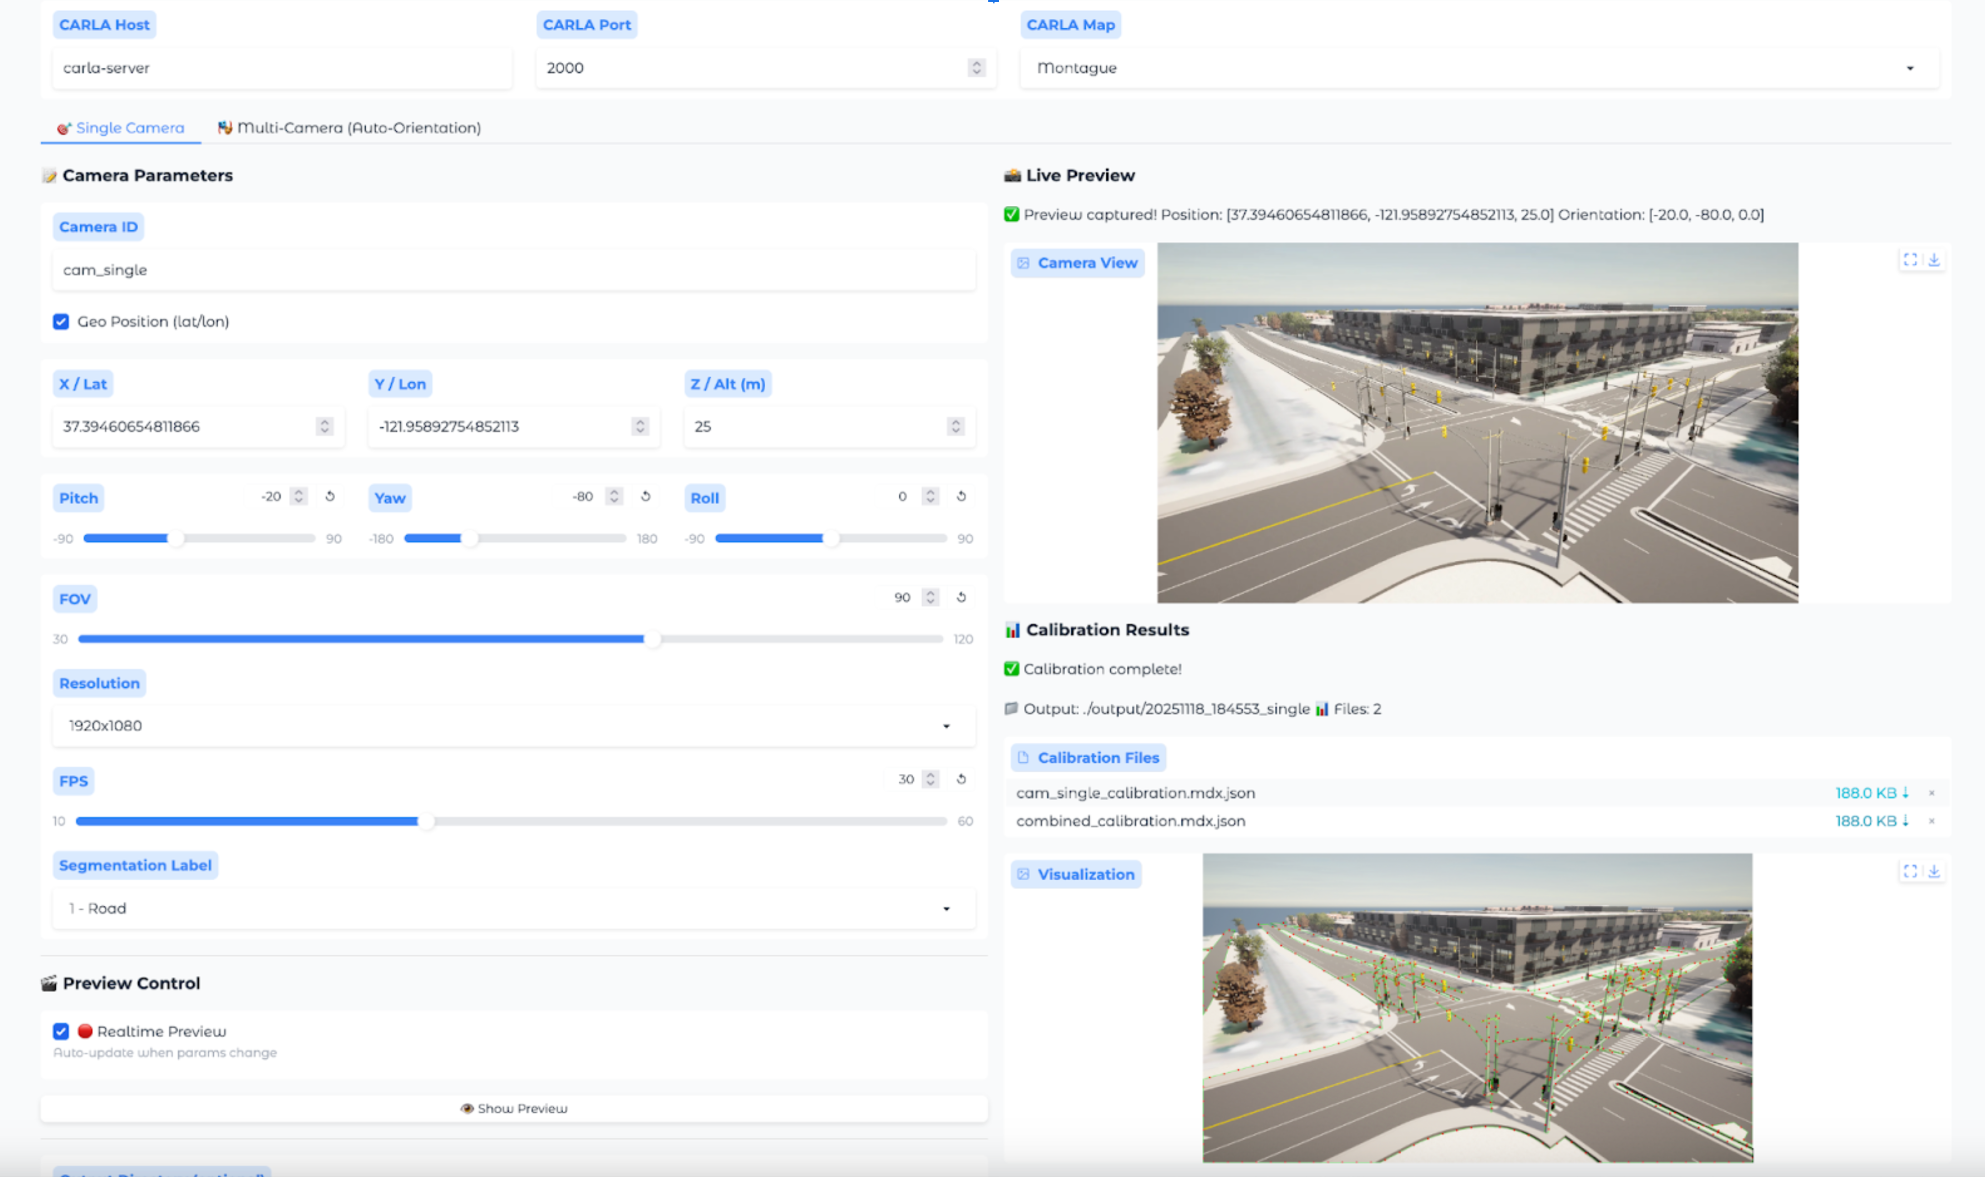Increment the CARLA Port stepper
Viewport: 1985px width, 1177px height.
[976, 63]
